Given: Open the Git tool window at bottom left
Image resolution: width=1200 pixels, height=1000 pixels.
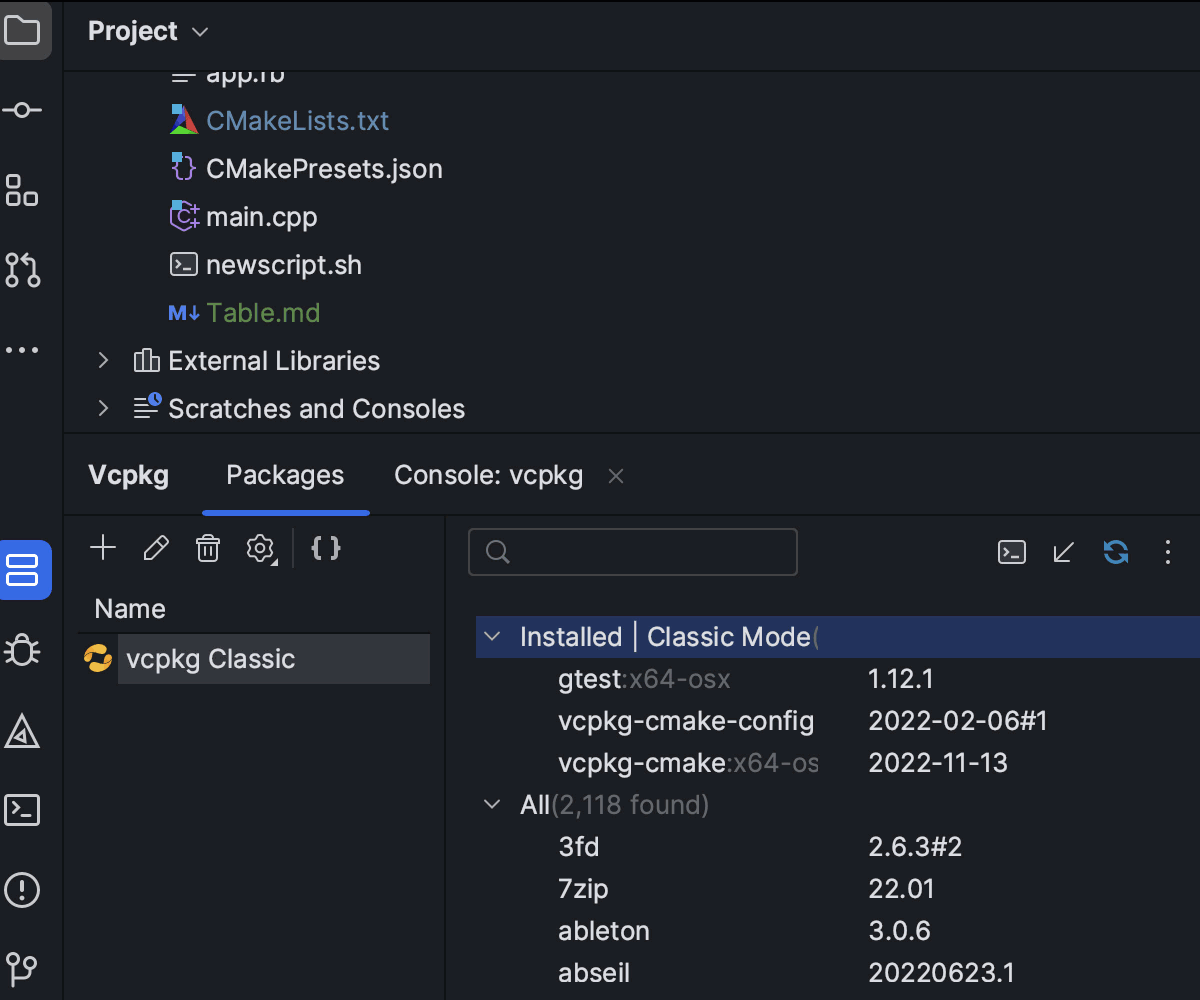Looking at the screenshot, I should (x=25, y=968).
